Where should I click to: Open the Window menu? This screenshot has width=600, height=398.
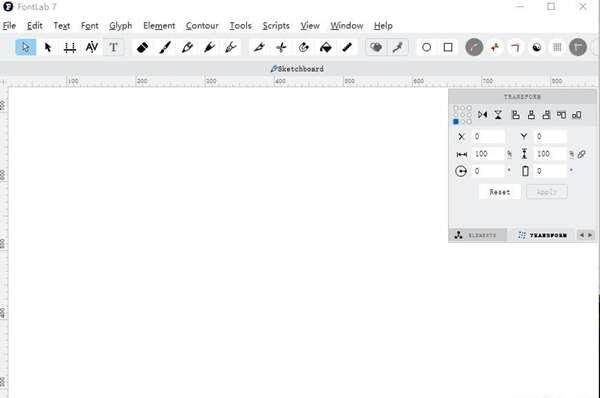tap(347, 26)
